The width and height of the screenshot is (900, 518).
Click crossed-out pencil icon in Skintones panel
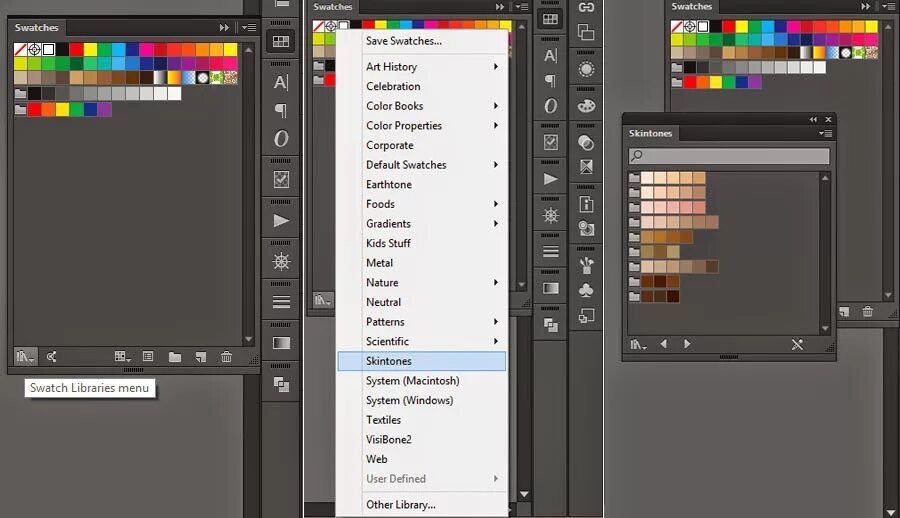797,345
